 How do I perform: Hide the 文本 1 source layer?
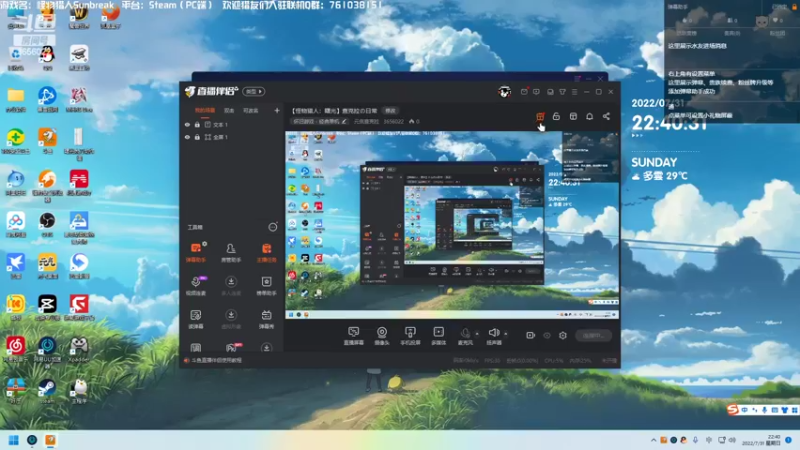187,124
